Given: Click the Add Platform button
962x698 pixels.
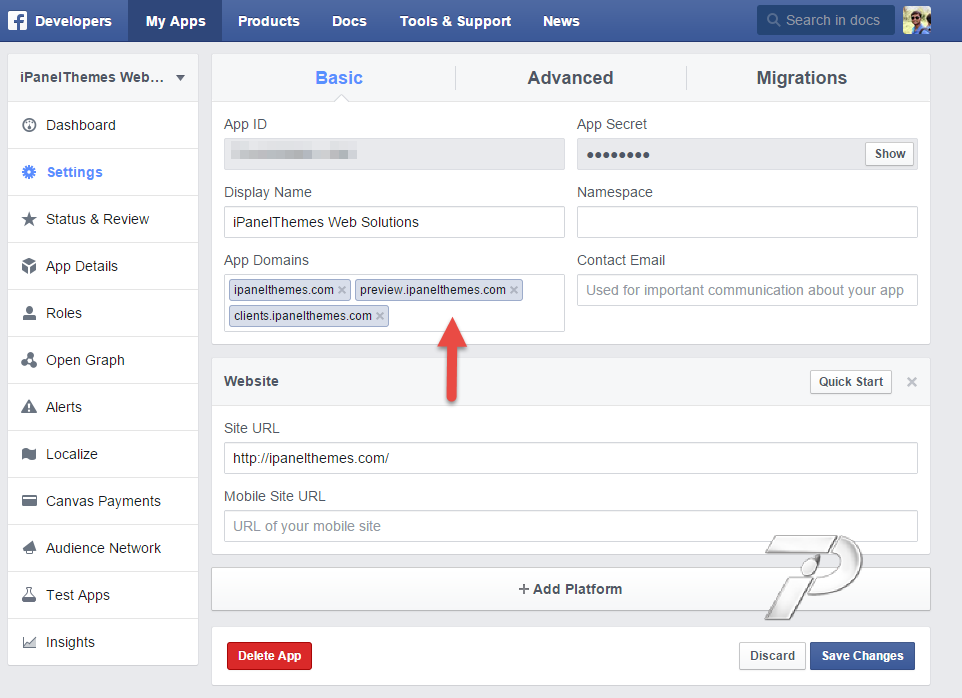Looking at the screenshot, I should click(x=570, y=589).
